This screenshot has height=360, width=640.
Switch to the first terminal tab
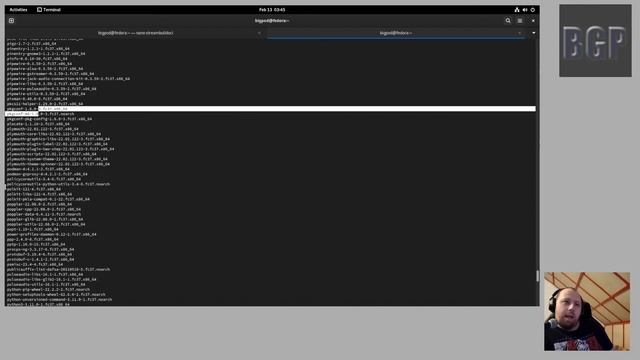[x=136, y=33]
